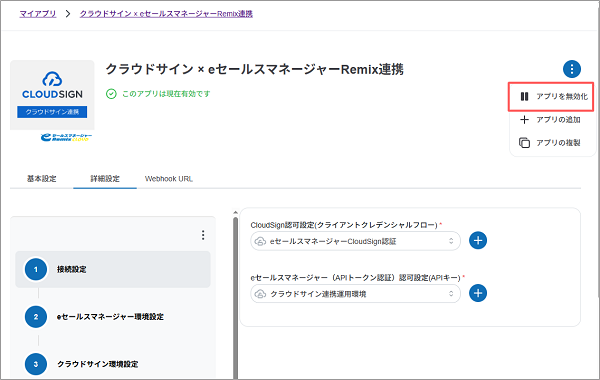Expand the CloudSign認可設定 dropdown

(355, 241)
